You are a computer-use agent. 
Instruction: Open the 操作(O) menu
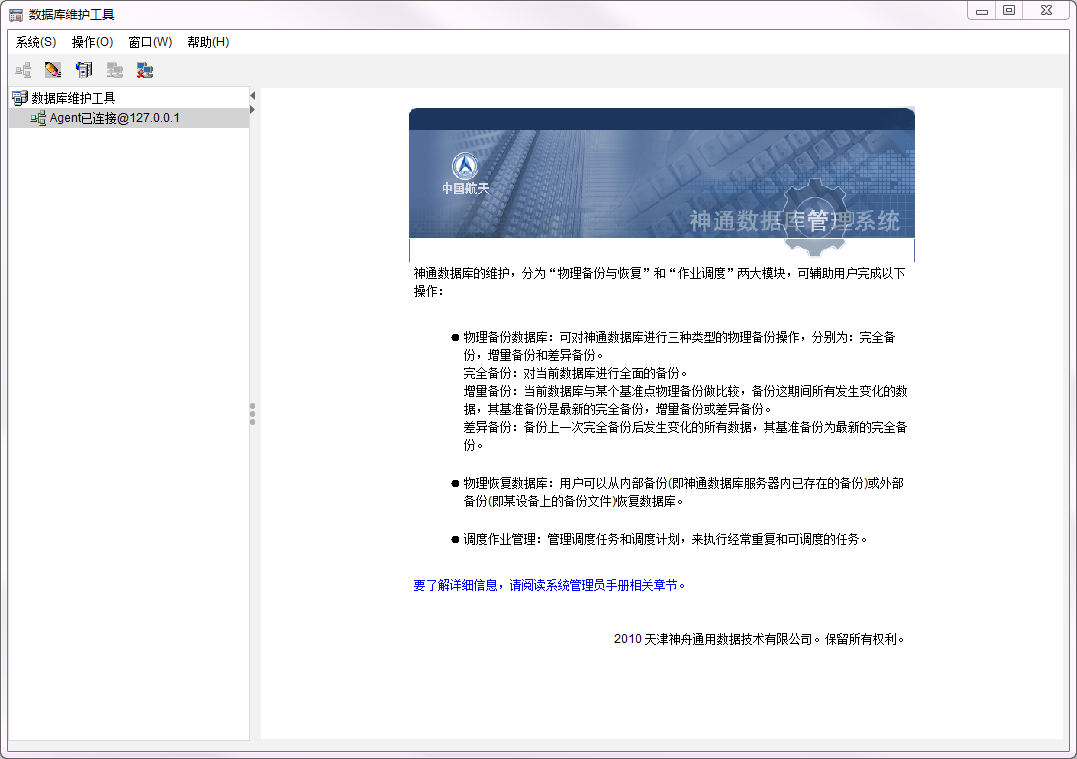pyautogui.click(x=92, y=42)
